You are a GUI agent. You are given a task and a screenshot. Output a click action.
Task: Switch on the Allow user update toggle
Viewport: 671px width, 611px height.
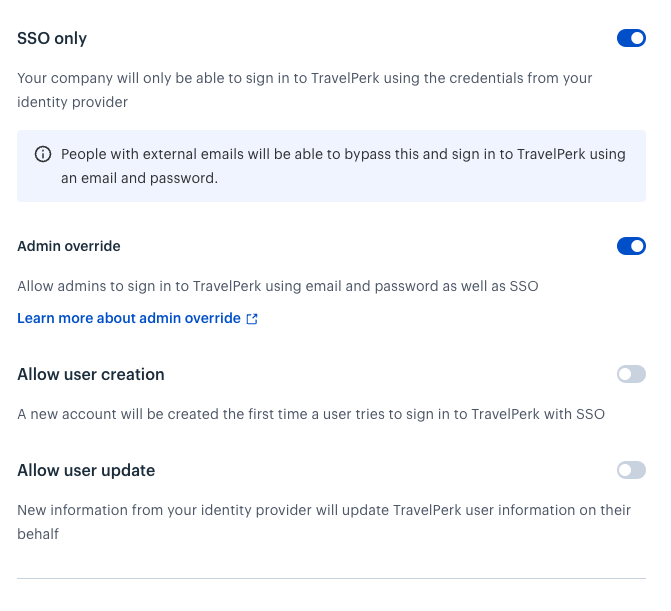coord(631,470)
